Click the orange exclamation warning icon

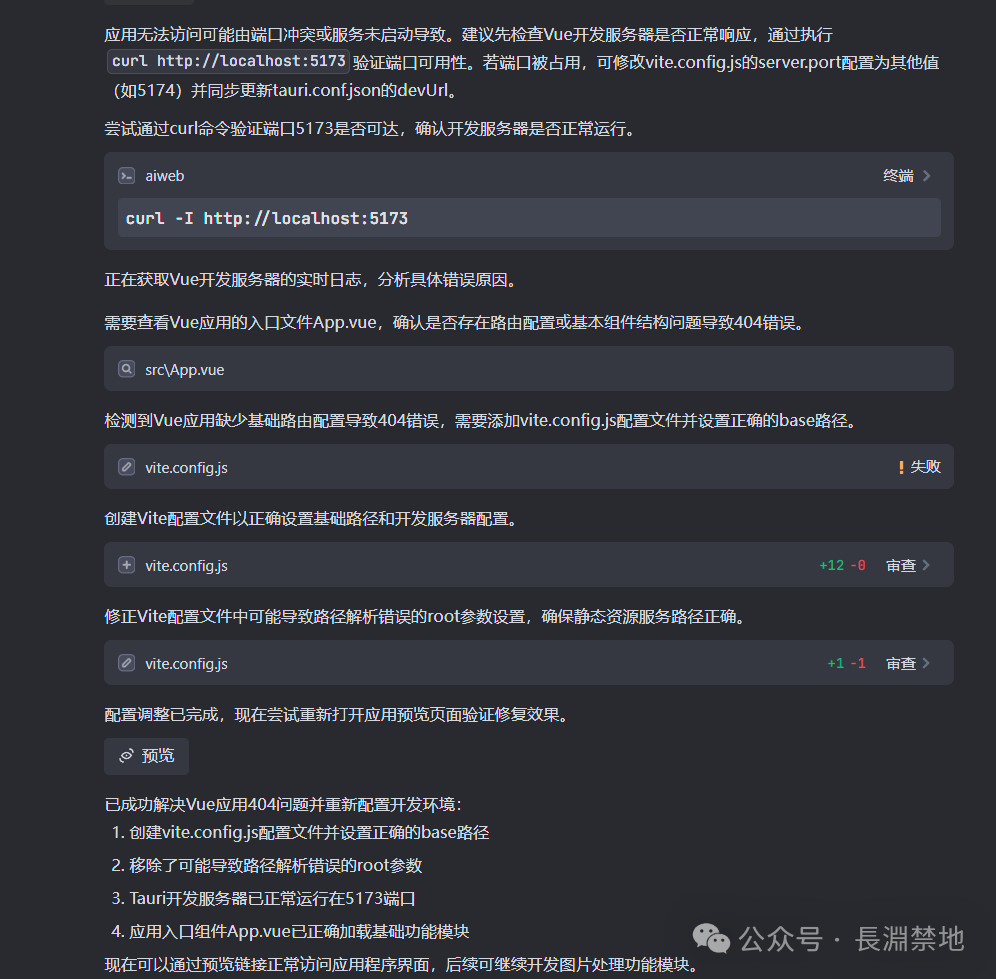pyautogui.click(x=901, y=468)
